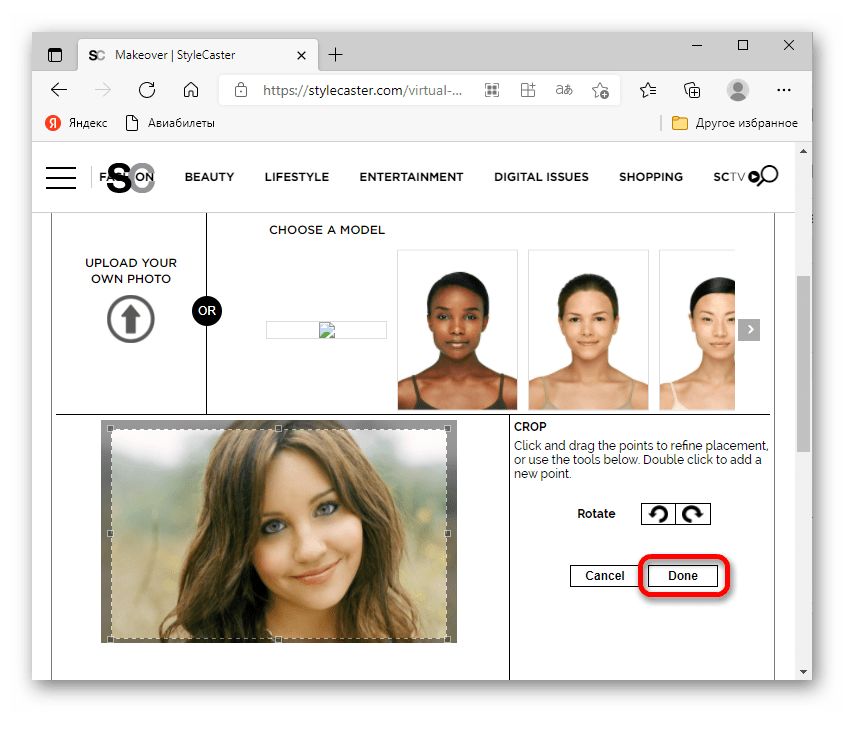Open the Beauty menu
Viewport: 845px width, 743px height.
(x=209, y=177)
